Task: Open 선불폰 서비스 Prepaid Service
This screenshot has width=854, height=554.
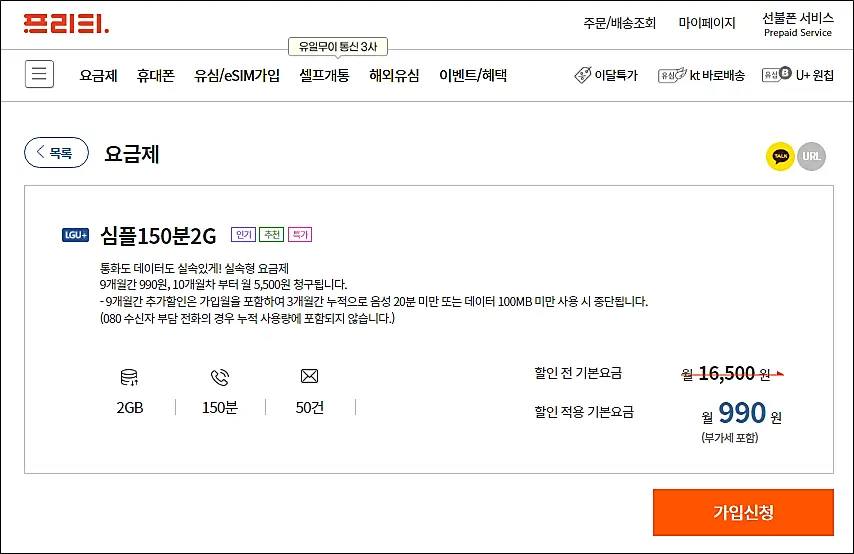Action: 798,25
